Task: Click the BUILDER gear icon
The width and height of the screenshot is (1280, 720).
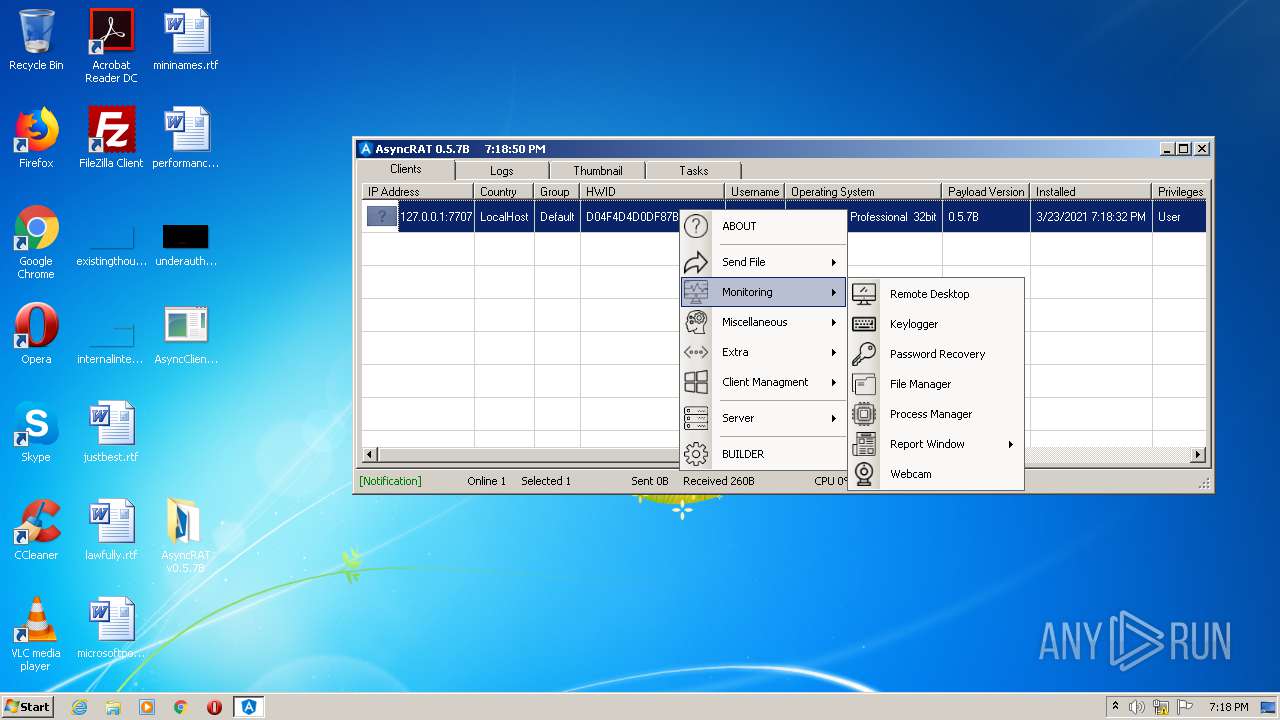Action: [695, 454]
